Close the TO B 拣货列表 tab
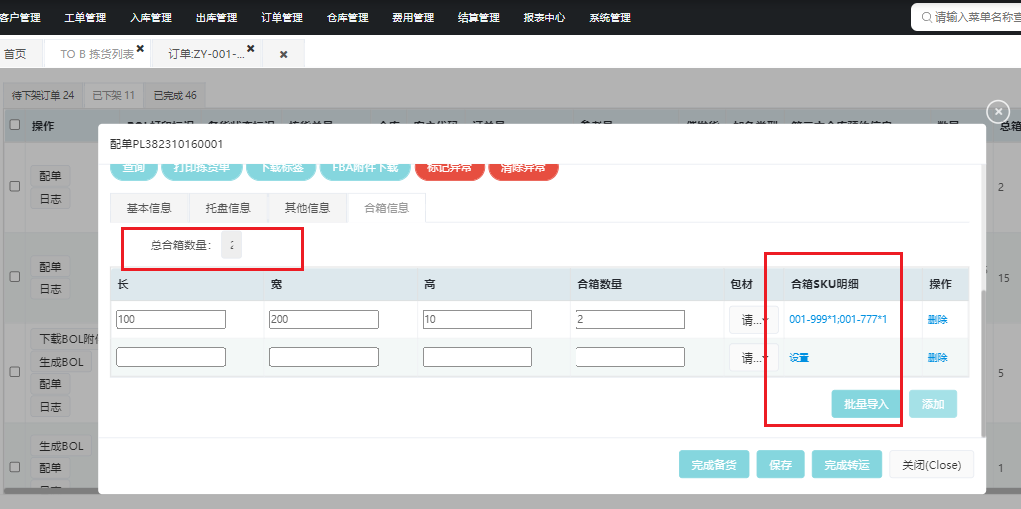 tap(140, 48)
